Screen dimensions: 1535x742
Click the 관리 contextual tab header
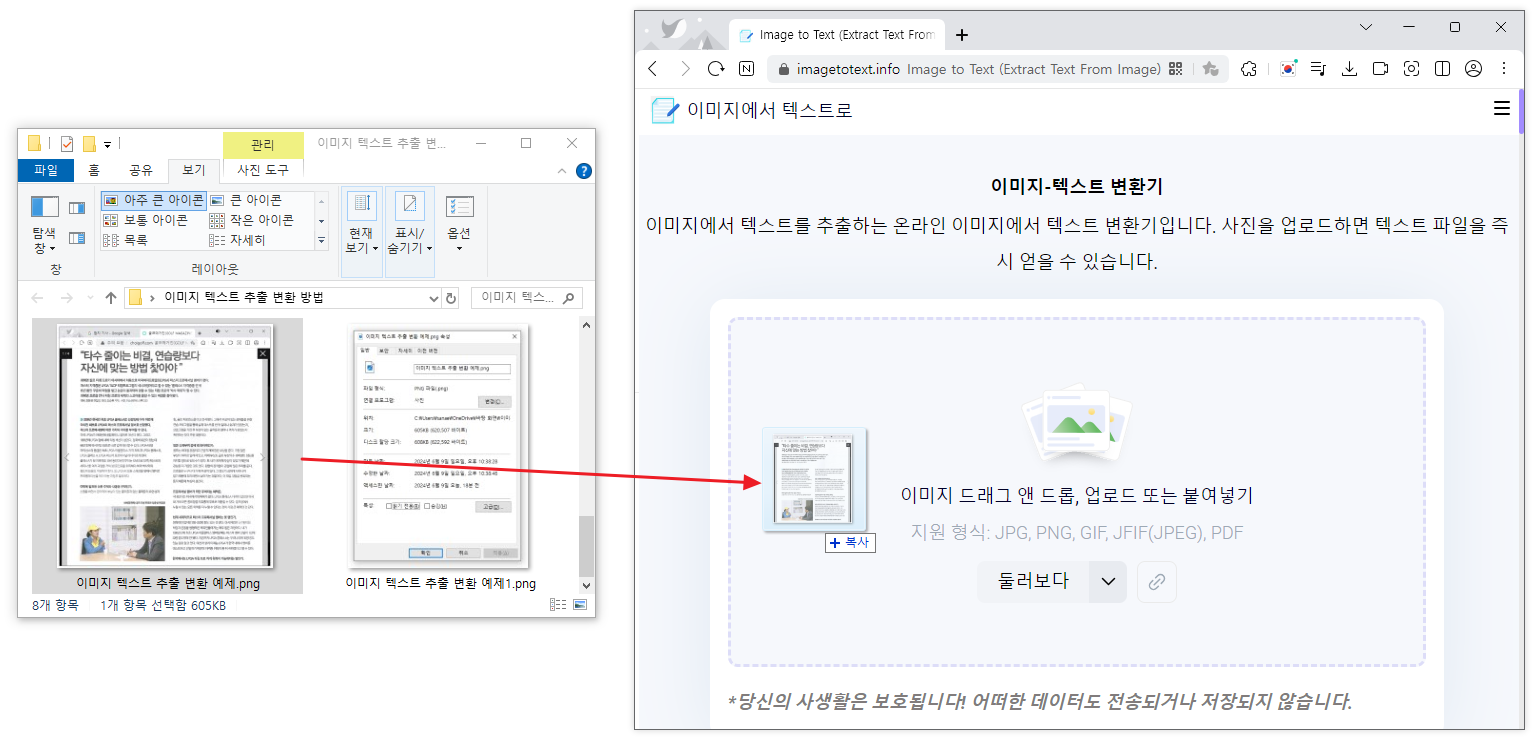(x=262, y=145)
